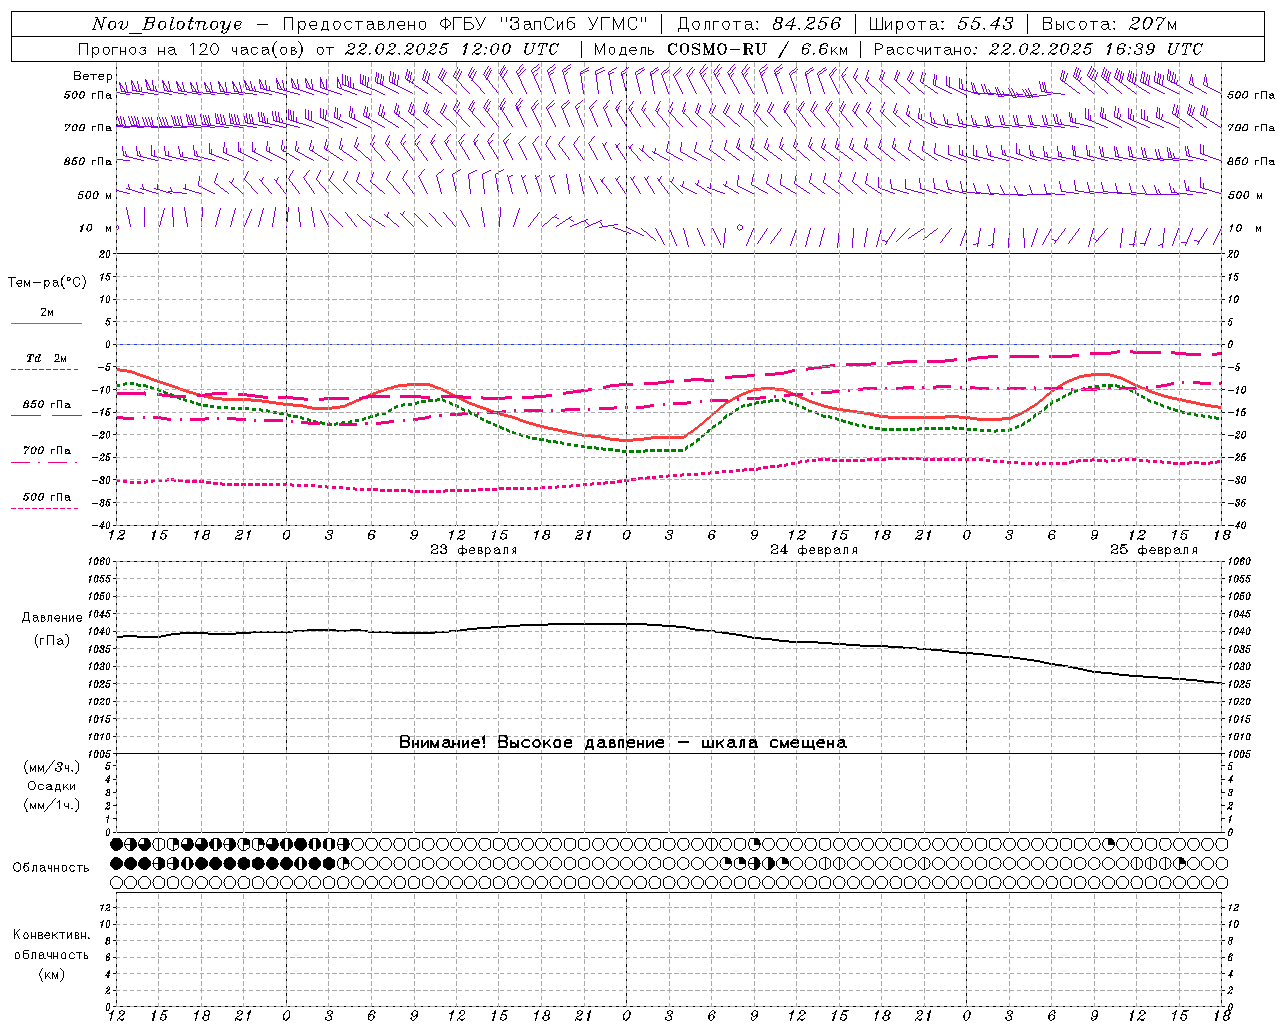Click the right '850 гПа' wind level label
1280x1024 pixels.
[x=1251, y=161]
